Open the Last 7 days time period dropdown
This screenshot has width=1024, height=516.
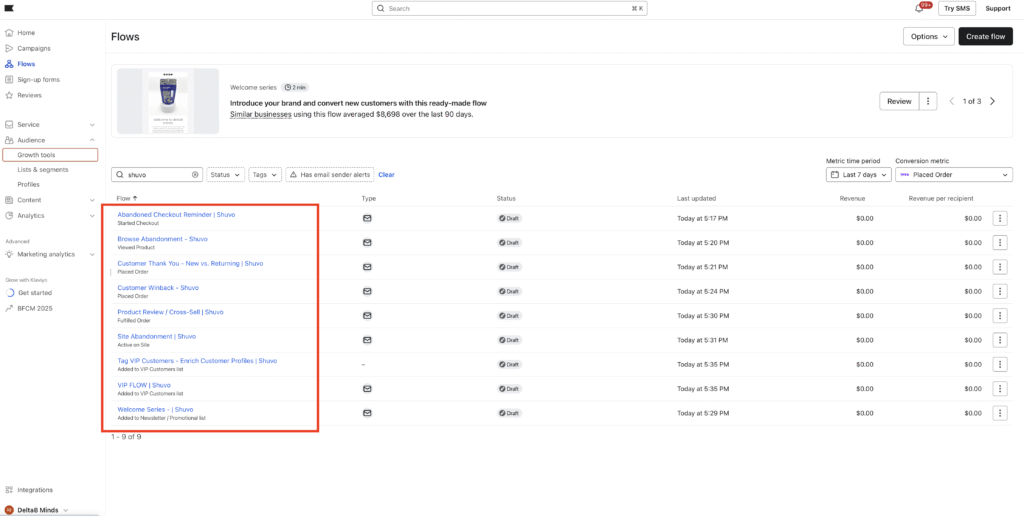coord(857,174)
